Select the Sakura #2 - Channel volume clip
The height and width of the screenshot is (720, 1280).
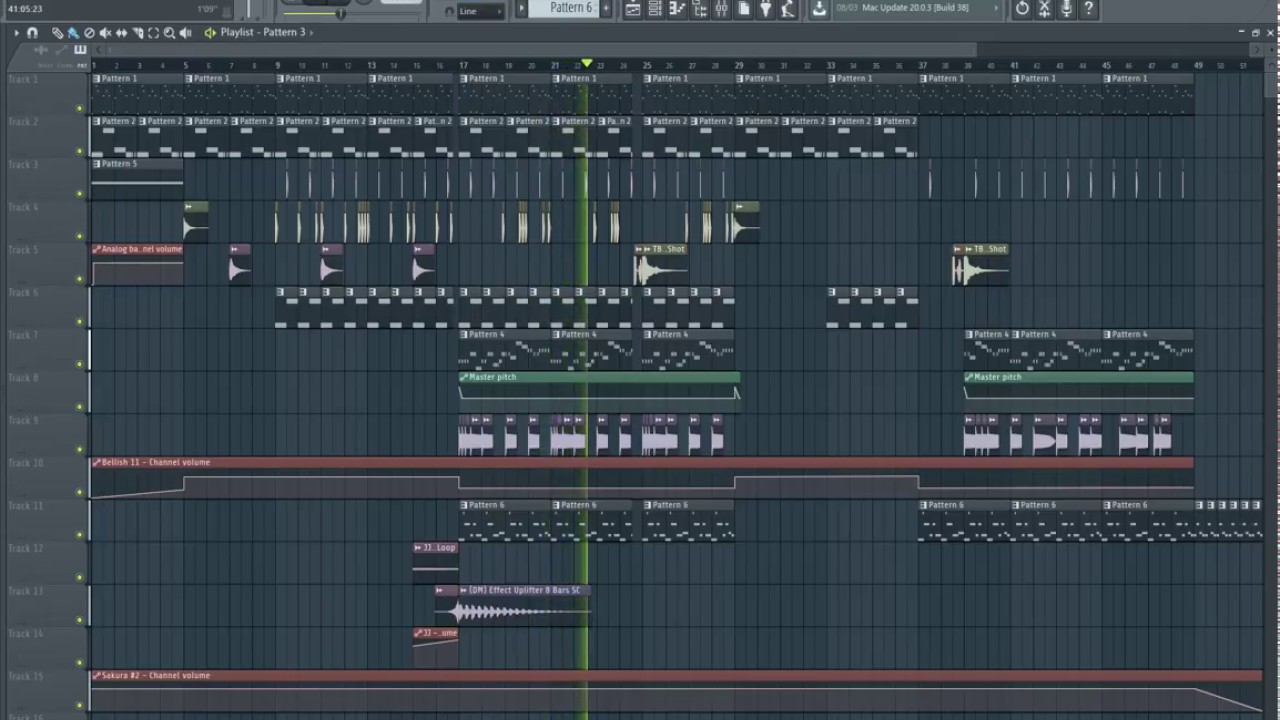point(677,691)
